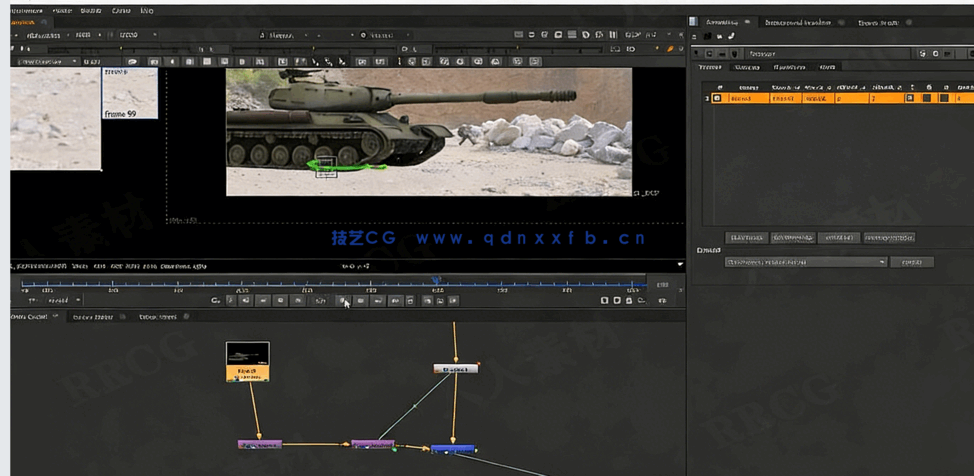Screen dimensions: 974x476
Task: Click the average tracks button
Action: click(x=889, y=238)
